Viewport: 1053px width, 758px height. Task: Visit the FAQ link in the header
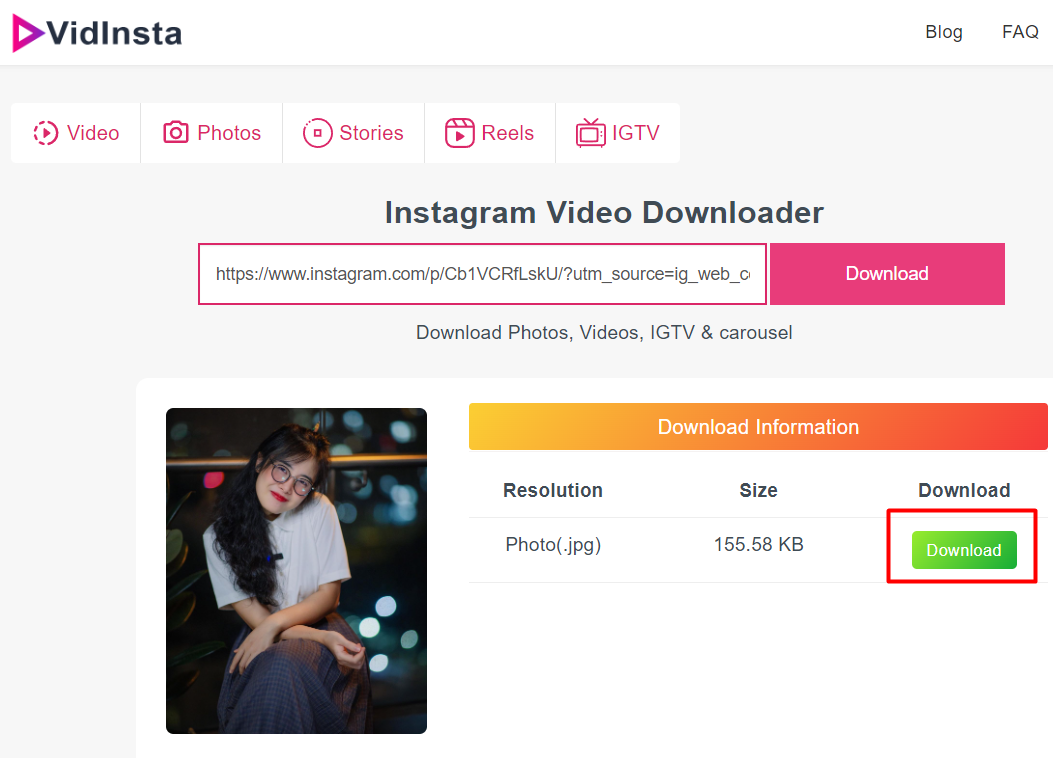1020,32
